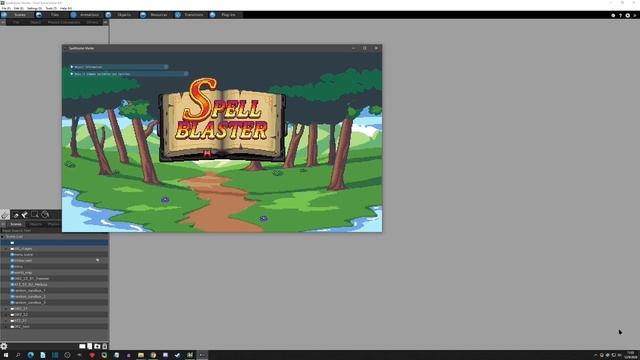Open the Settings menu
This screenshot has width=640, height=360.
pyautogui.click(x=34, y=8)
